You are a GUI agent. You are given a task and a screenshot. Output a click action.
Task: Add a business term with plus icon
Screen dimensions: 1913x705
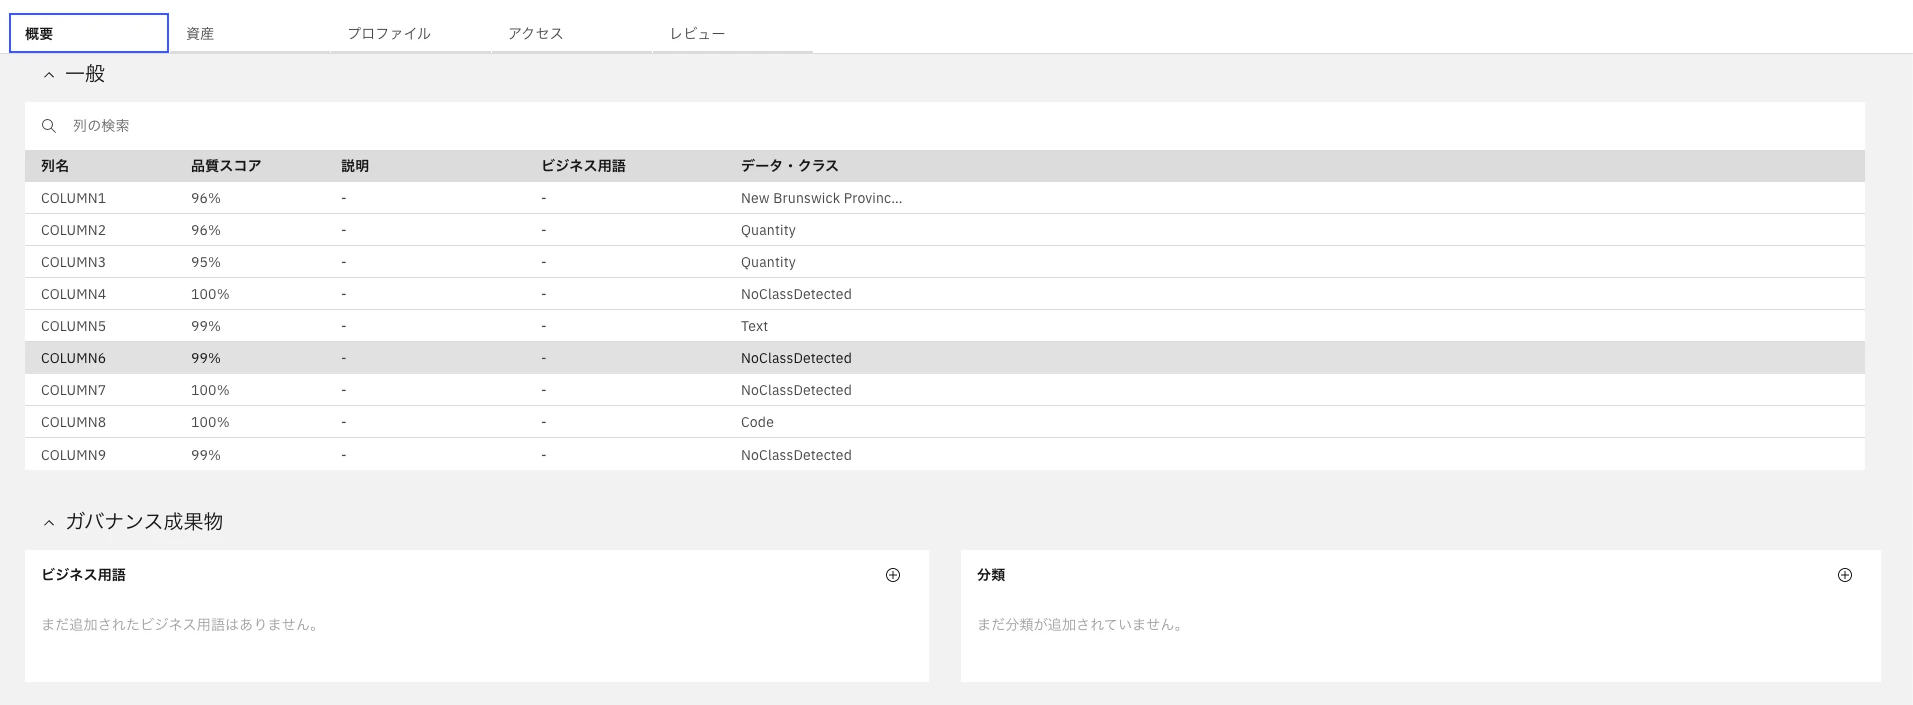893,575
